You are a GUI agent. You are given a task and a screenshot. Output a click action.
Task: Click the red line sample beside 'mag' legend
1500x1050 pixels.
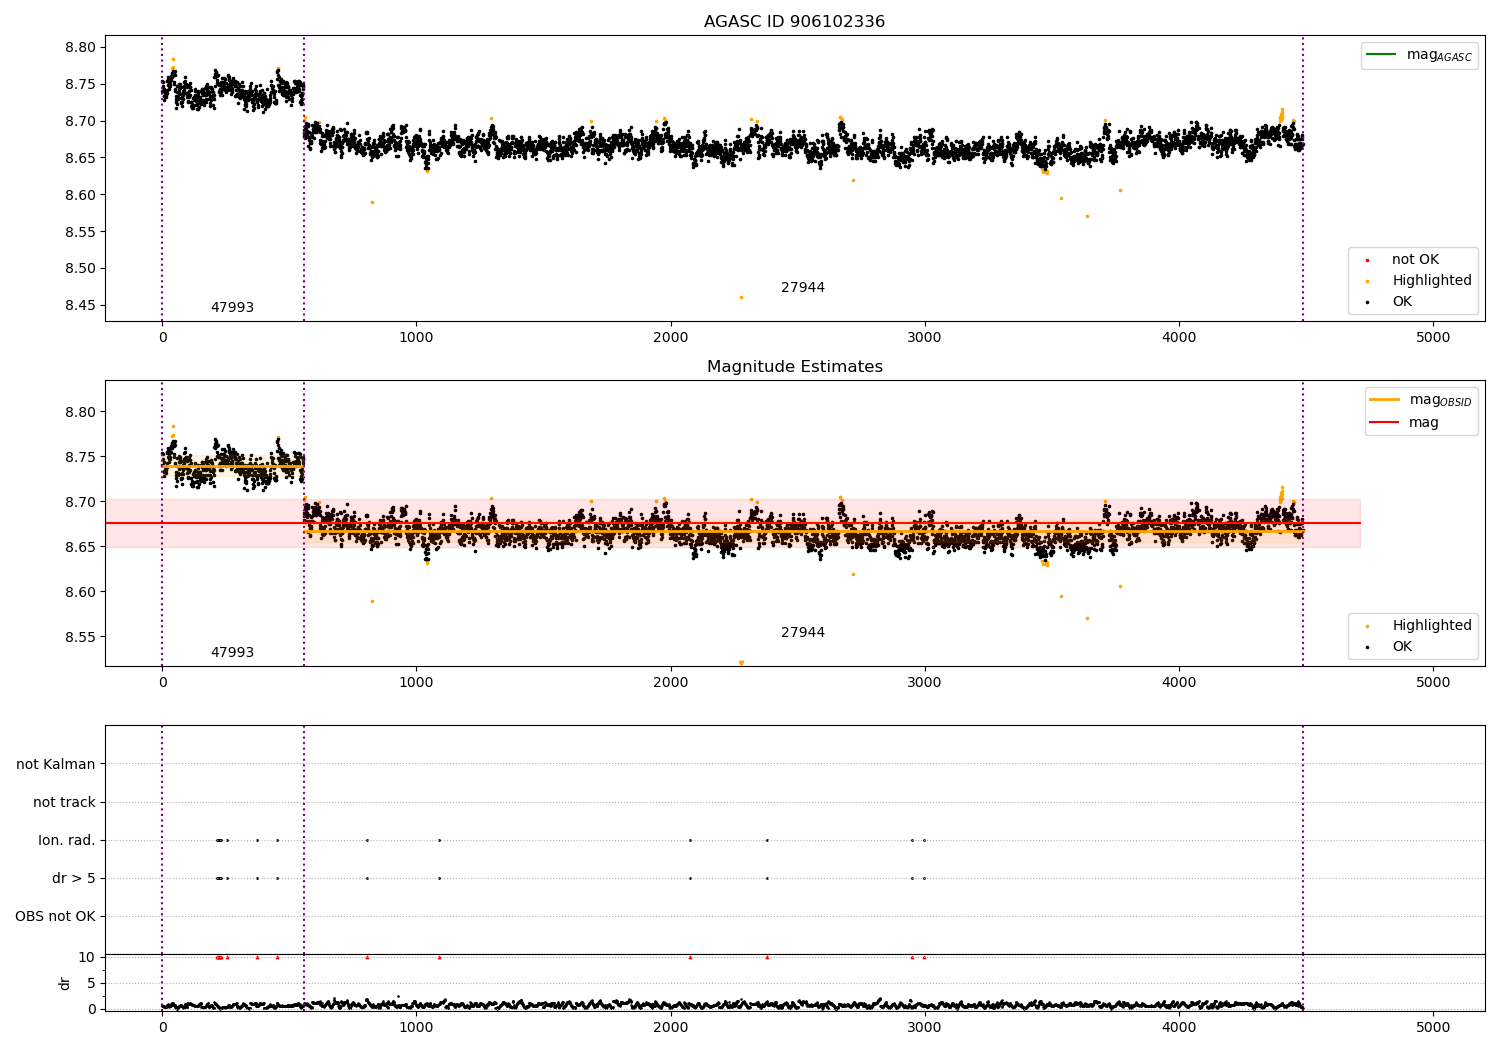[1384, 422]
